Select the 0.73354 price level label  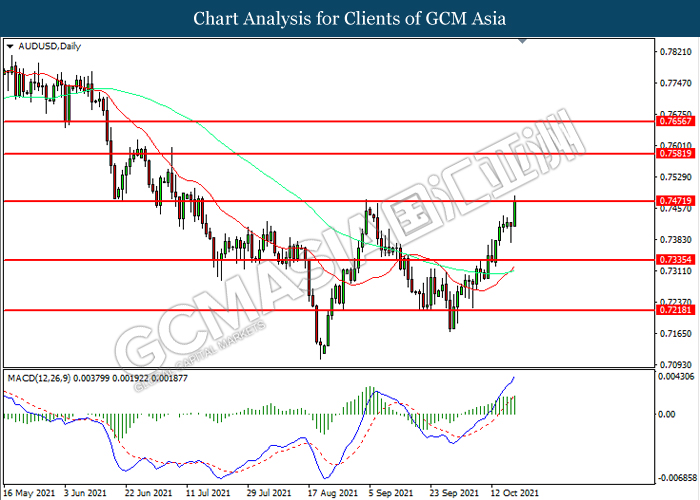coord(675,260)
